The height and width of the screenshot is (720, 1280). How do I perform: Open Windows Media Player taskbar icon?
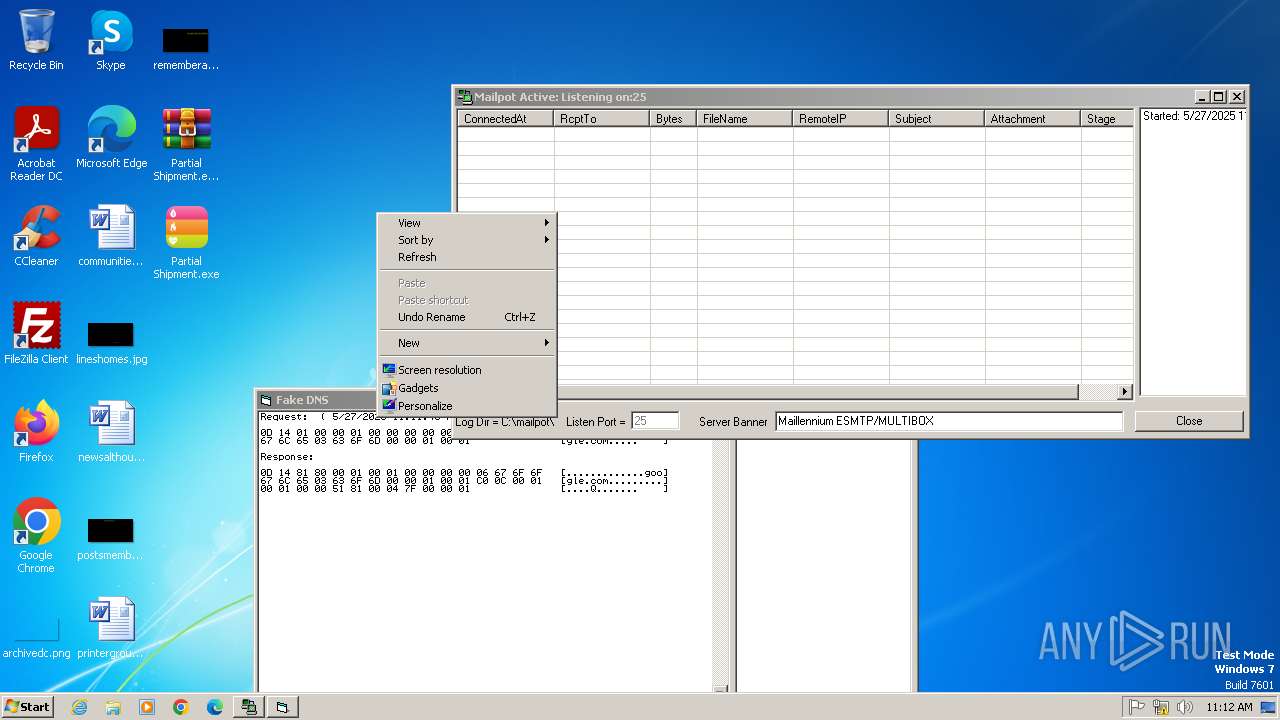pyautogui.click(x=147, y=707)
